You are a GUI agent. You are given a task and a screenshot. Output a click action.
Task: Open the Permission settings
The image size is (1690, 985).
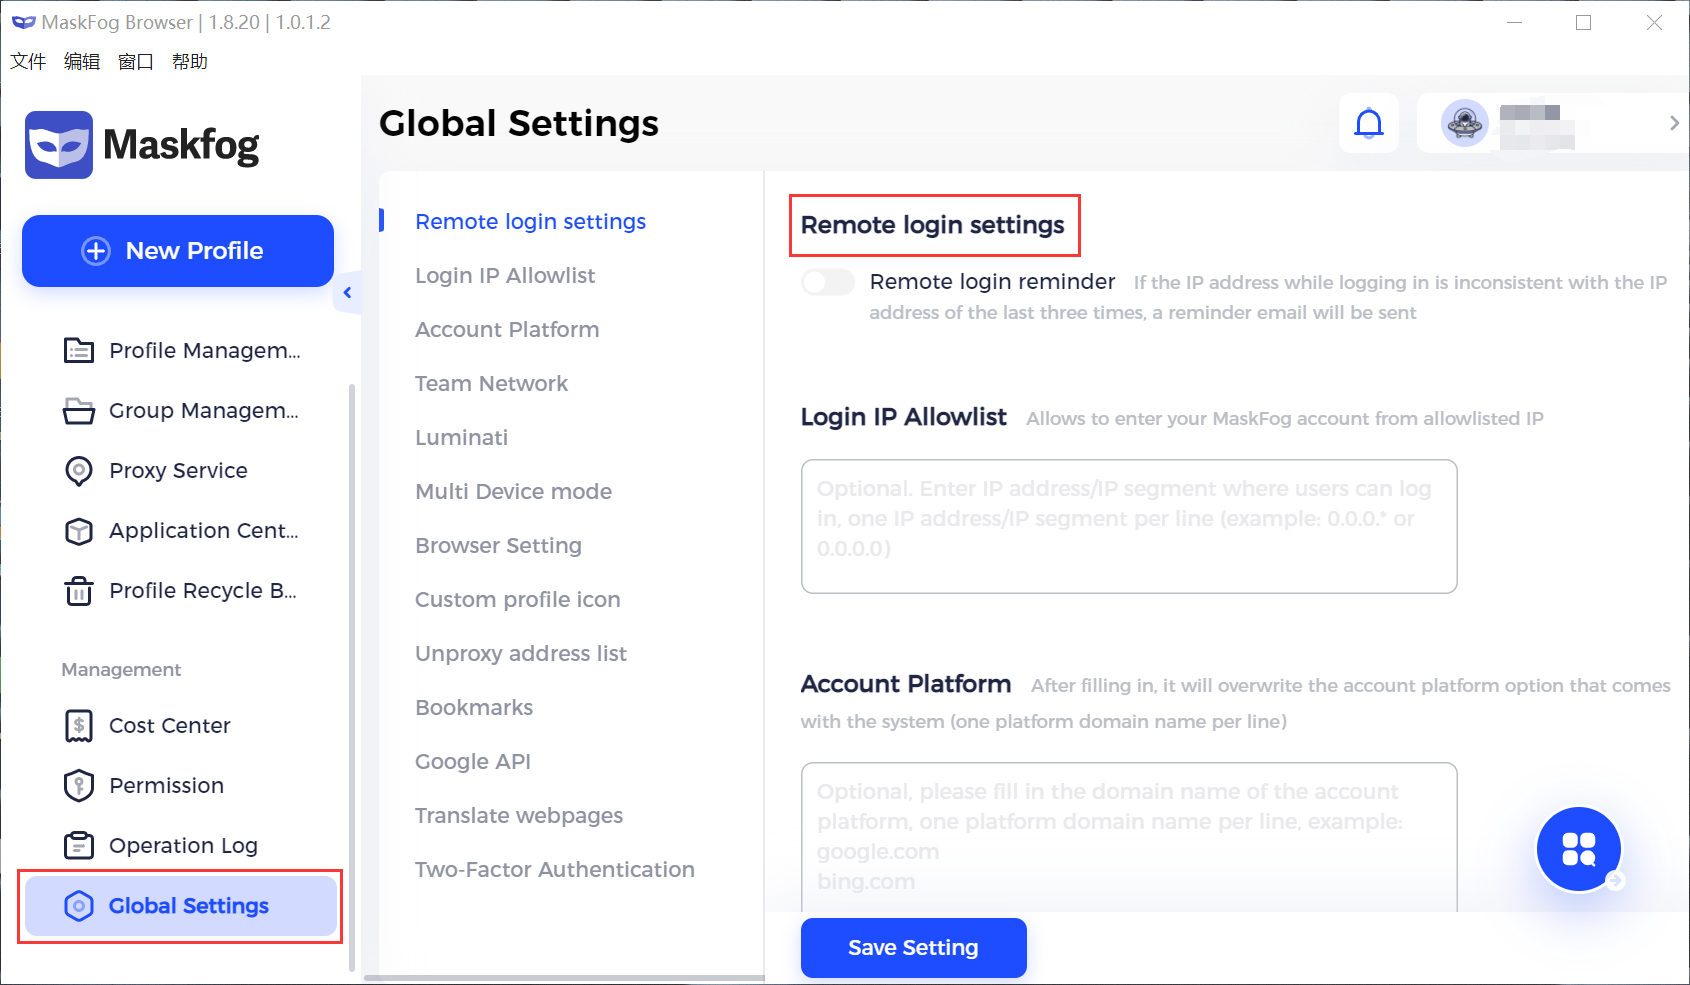(166, 785)
